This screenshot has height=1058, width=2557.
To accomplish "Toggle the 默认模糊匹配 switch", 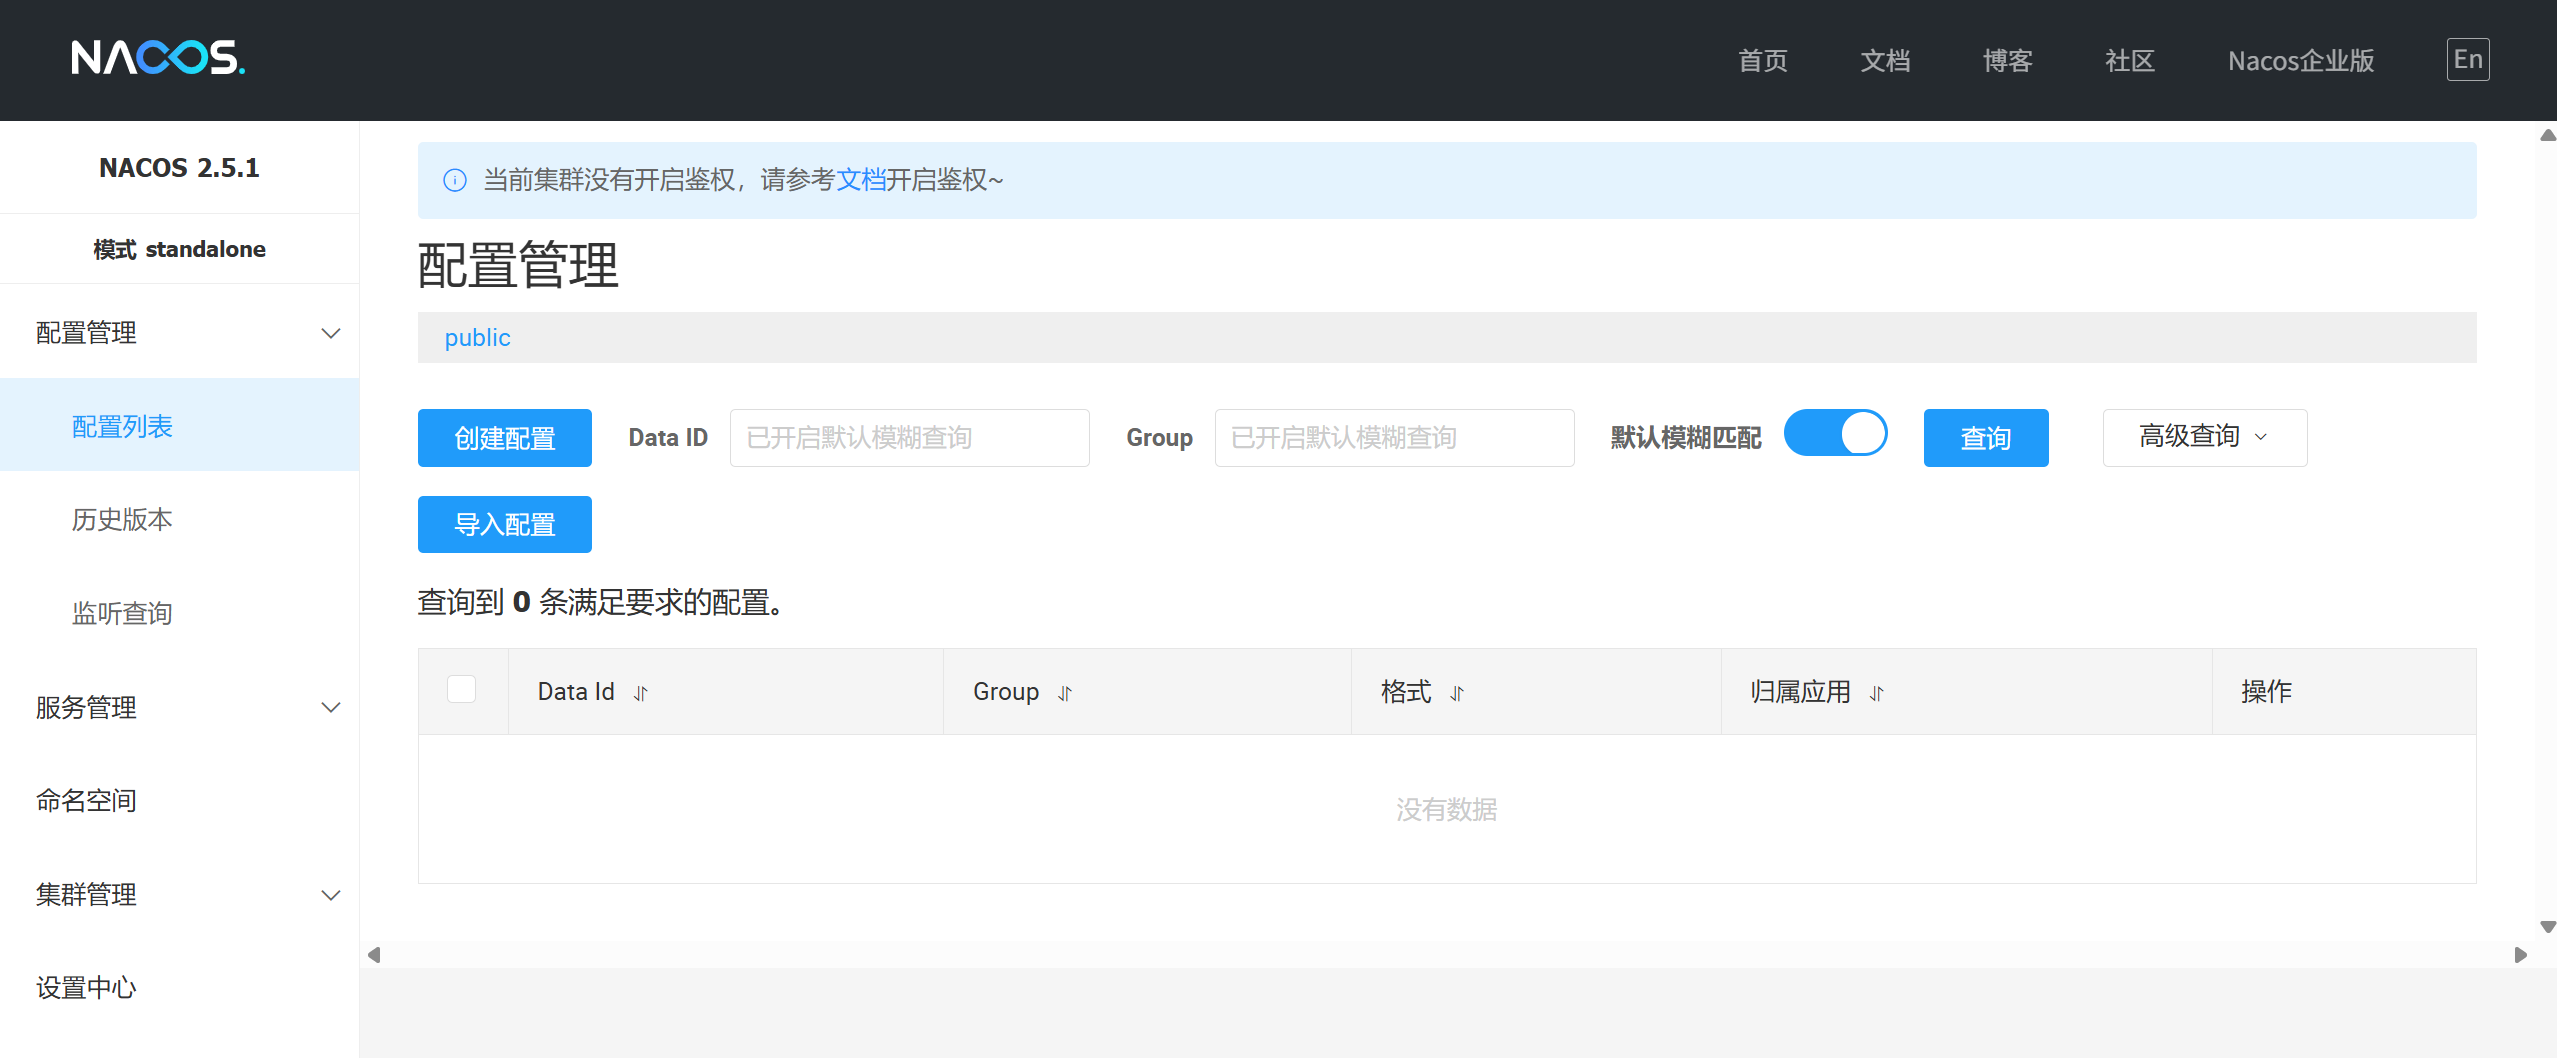I will 1836,433.
